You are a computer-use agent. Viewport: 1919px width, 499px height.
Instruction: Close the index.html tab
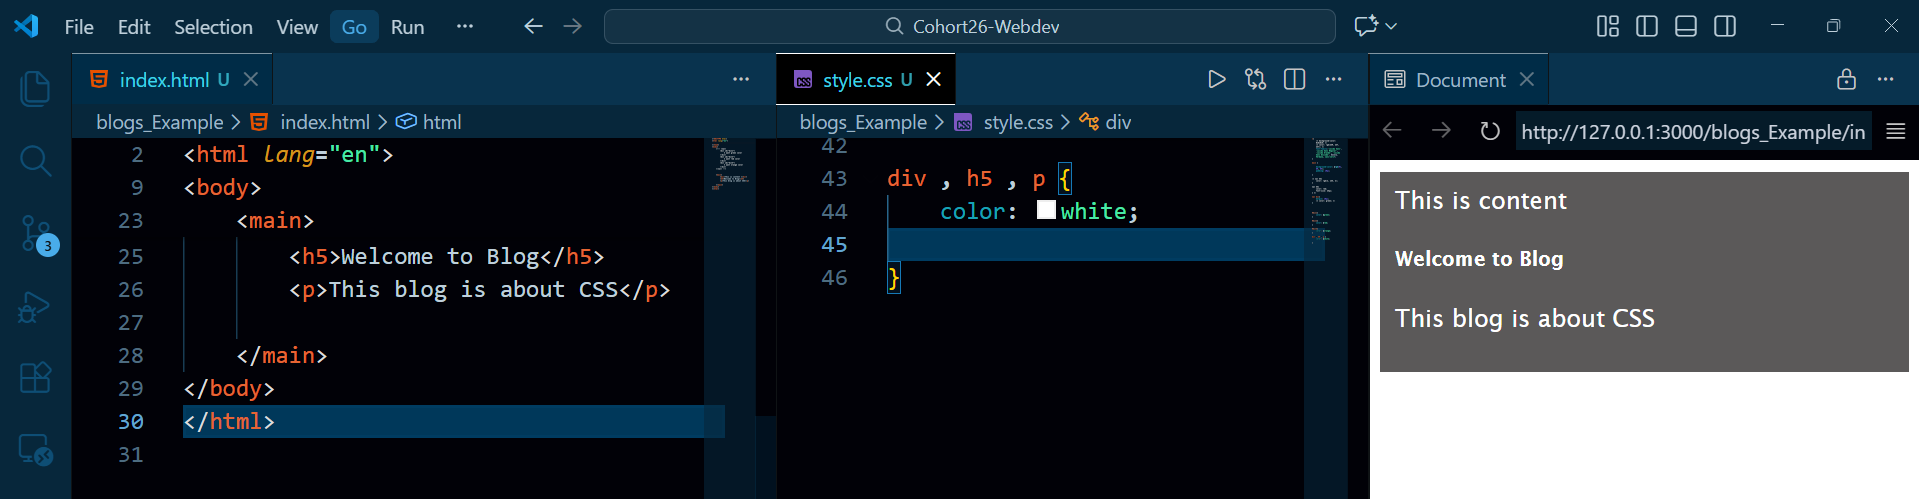click(x=251, y=79)
